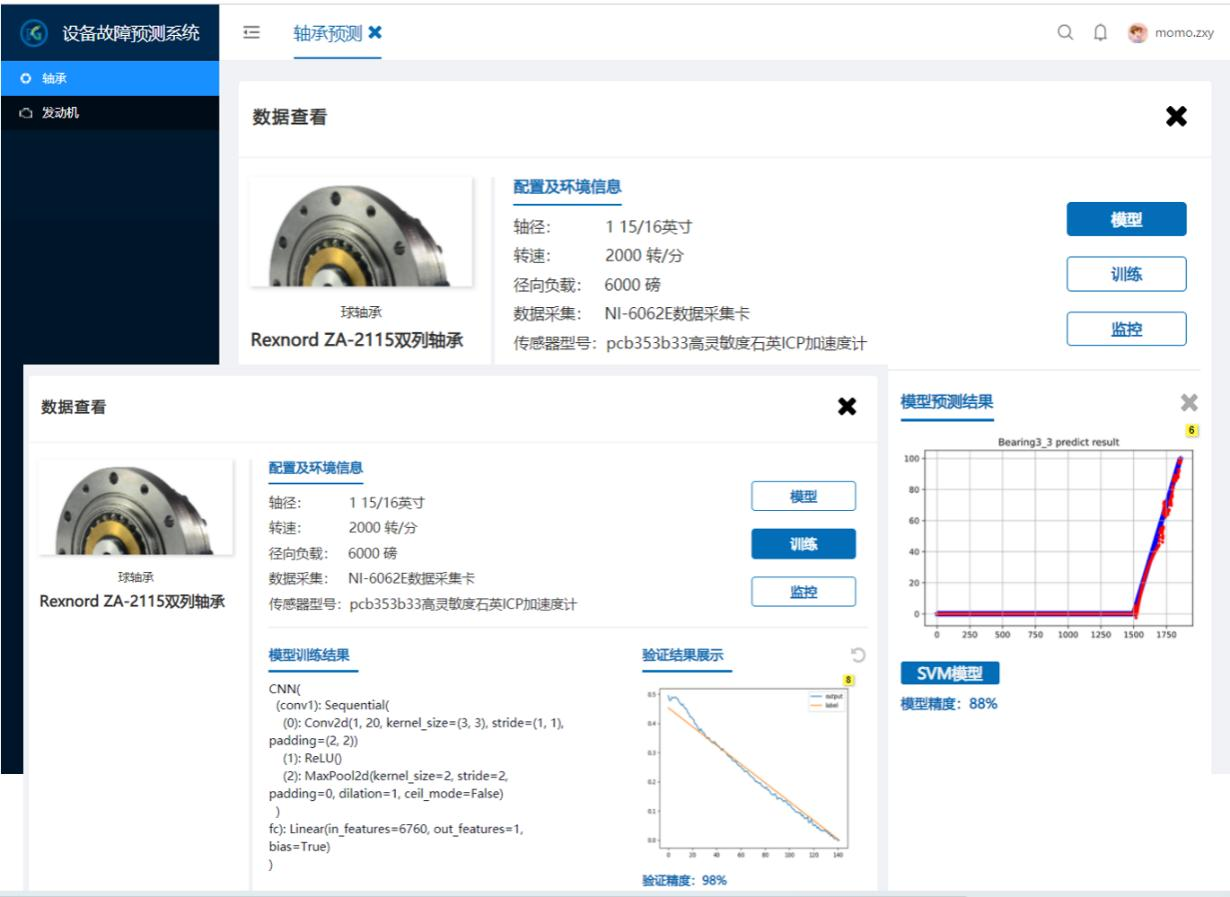Click the system logo icon in header

[x=34, y=32]
